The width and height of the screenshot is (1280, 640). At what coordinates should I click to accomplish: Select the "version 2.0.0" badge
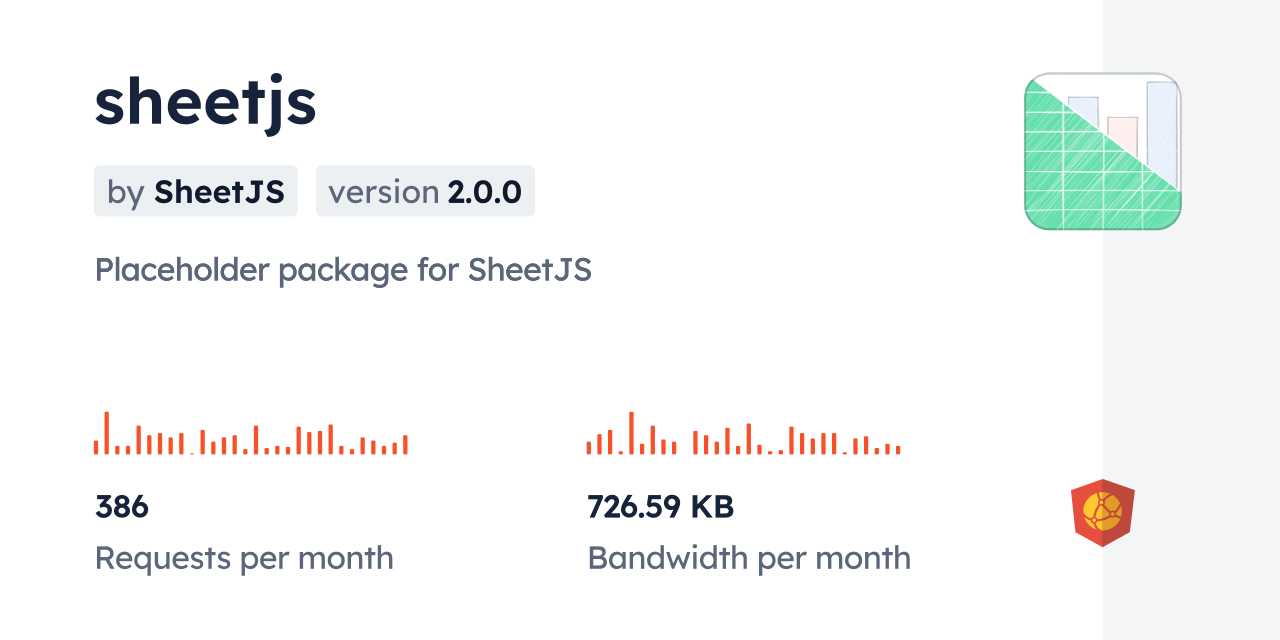click(425, 191)
